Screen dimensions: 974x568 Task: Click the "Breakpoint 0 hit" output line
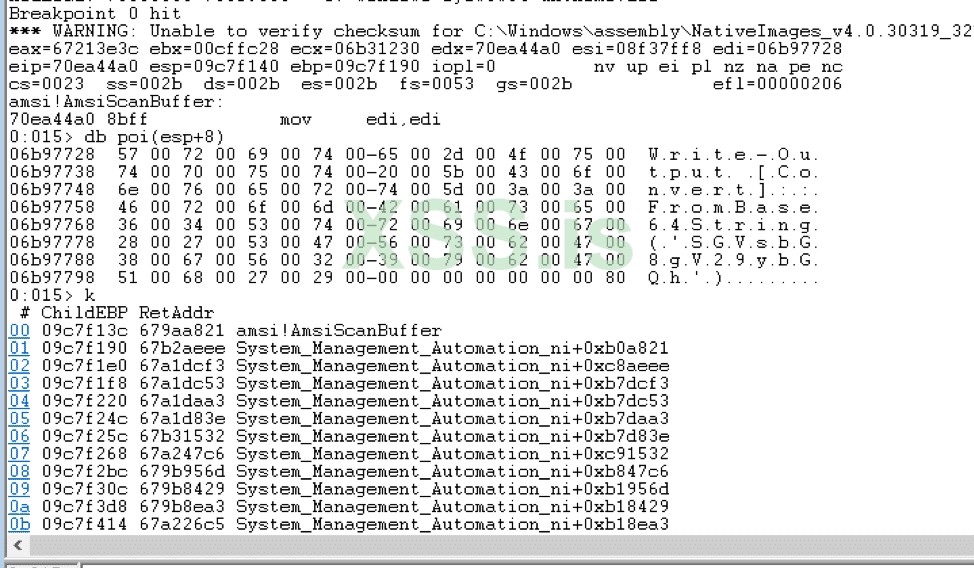(x=95, y=14)
